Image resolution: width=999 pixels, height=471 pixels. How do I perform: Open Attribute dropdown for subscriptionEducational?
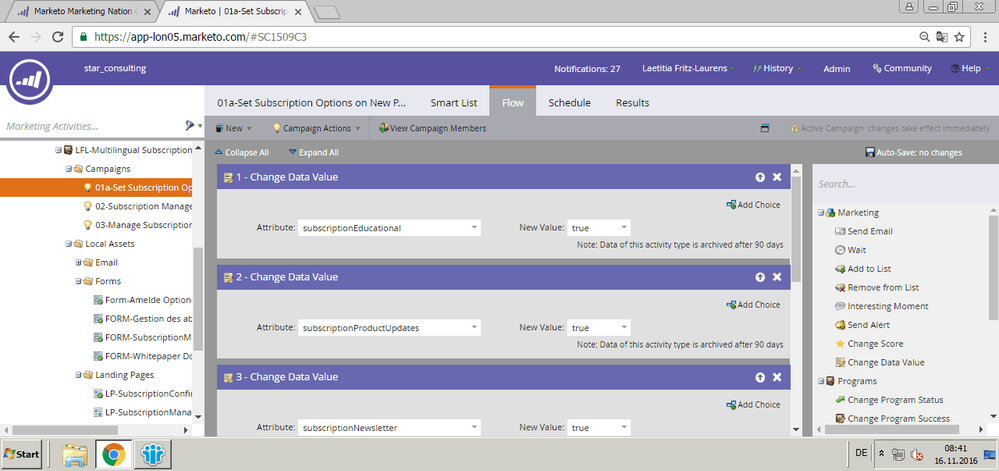pos(474,228)
